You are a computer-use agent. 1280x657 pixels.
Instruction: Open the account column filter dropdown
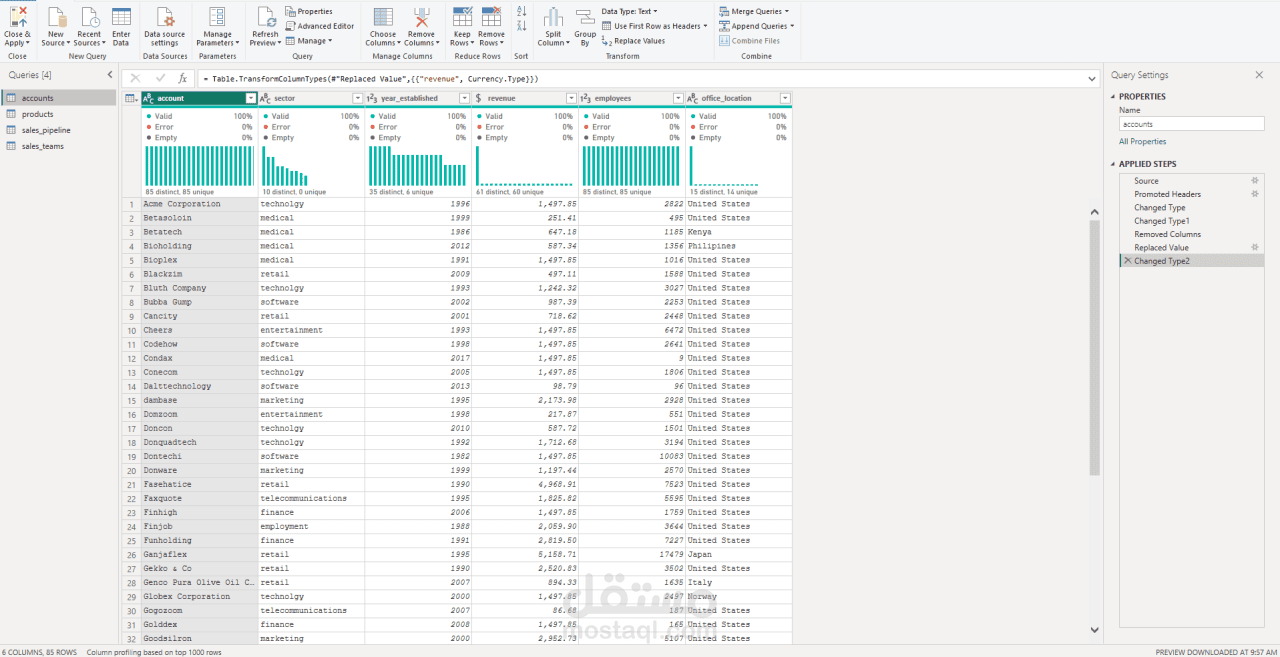[x=251, y=98]
